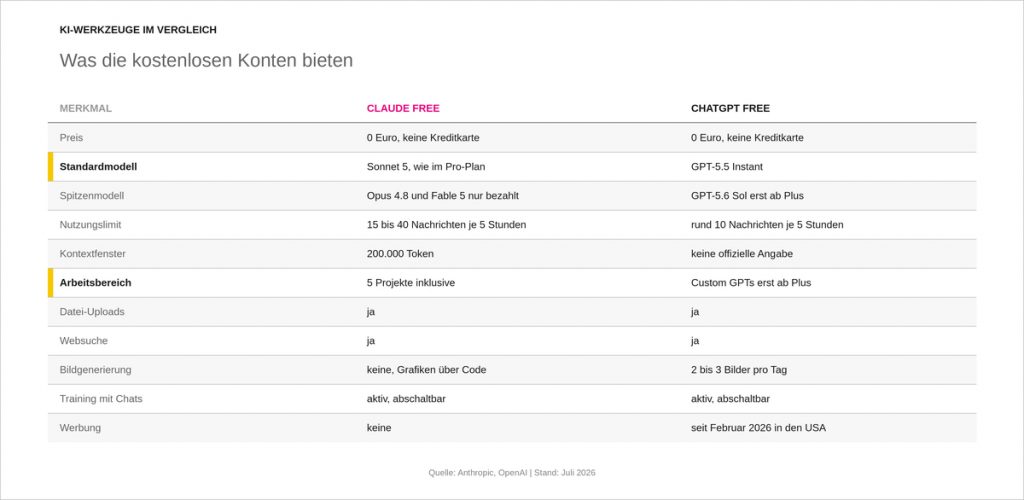Image resolution: width=1024 pixels, height=500 pixels.
Task: Click the MERKMAL column header
Action: pyautogui.click(x=86, y=108)
